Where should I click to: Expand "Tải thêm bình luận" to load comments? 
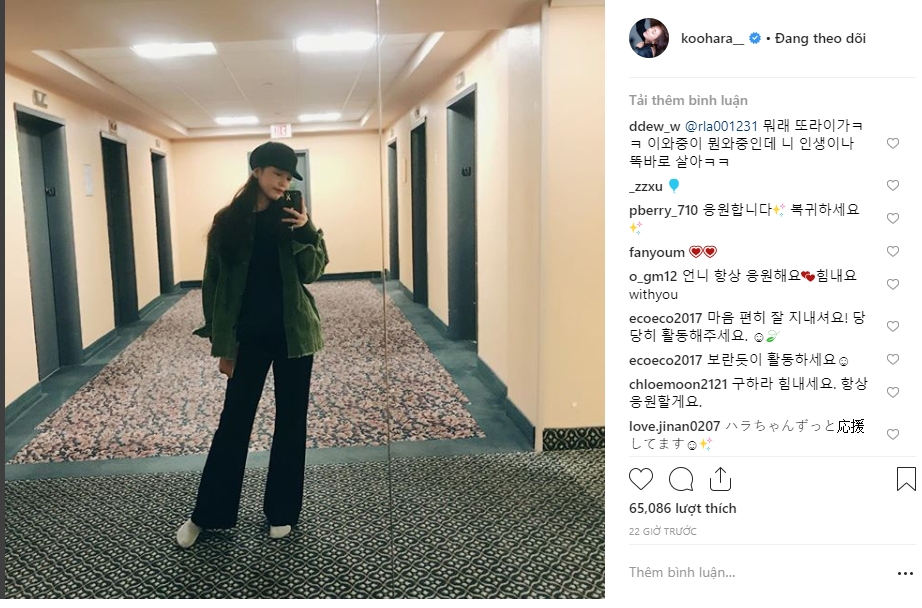[x=688, y=101]
